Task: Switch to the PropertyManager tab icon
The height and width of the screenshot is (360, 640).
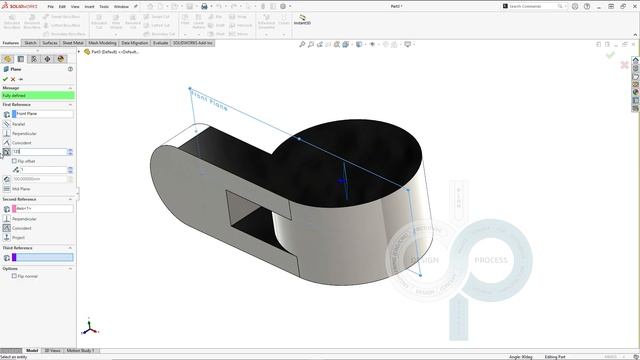Action: click(x=21, y=59)
